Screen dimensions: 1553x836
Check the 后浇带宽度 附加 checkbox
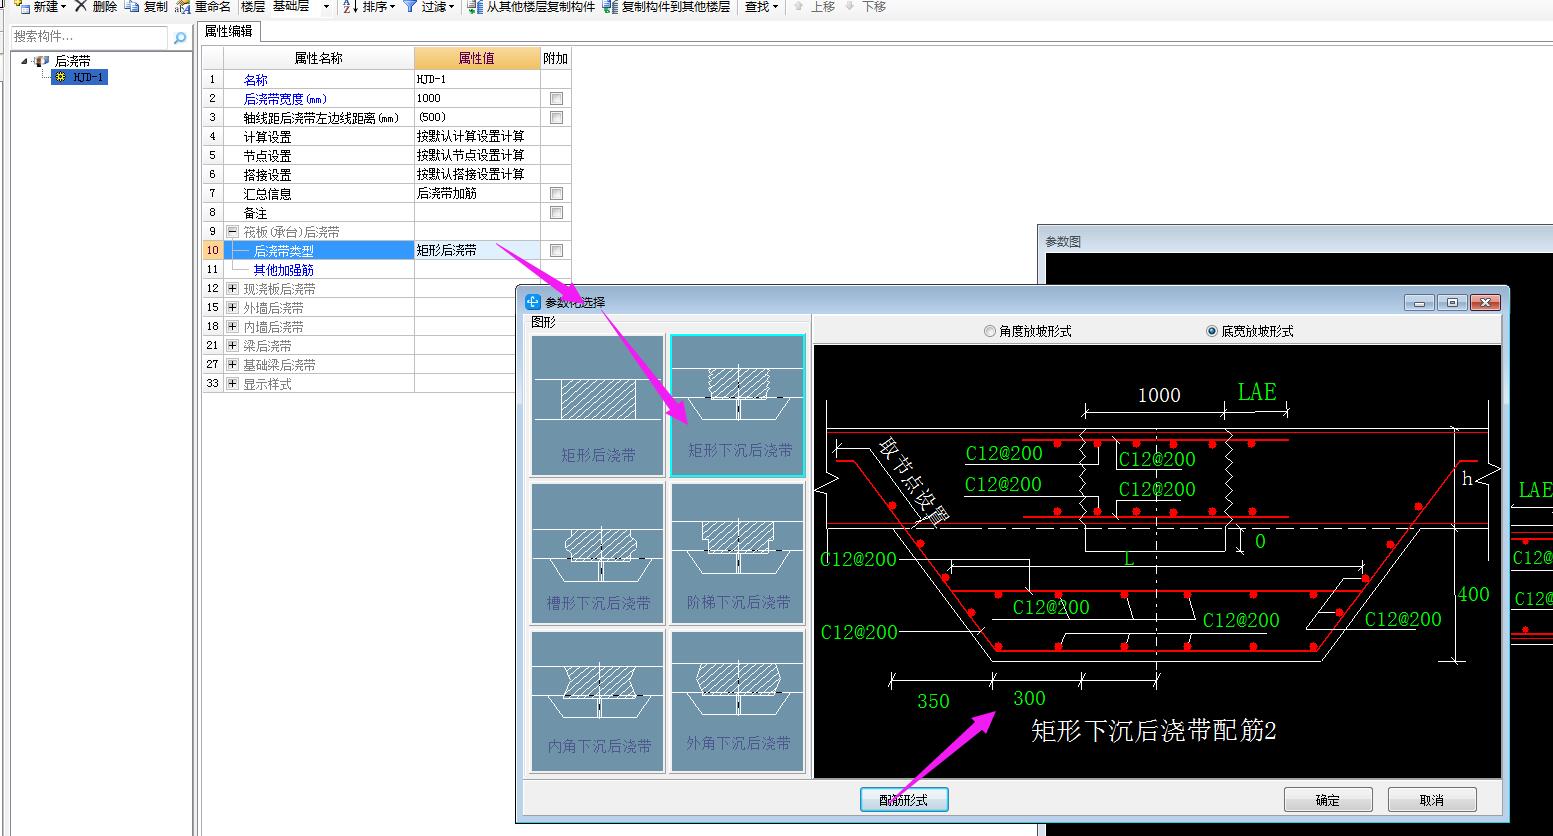556,99
